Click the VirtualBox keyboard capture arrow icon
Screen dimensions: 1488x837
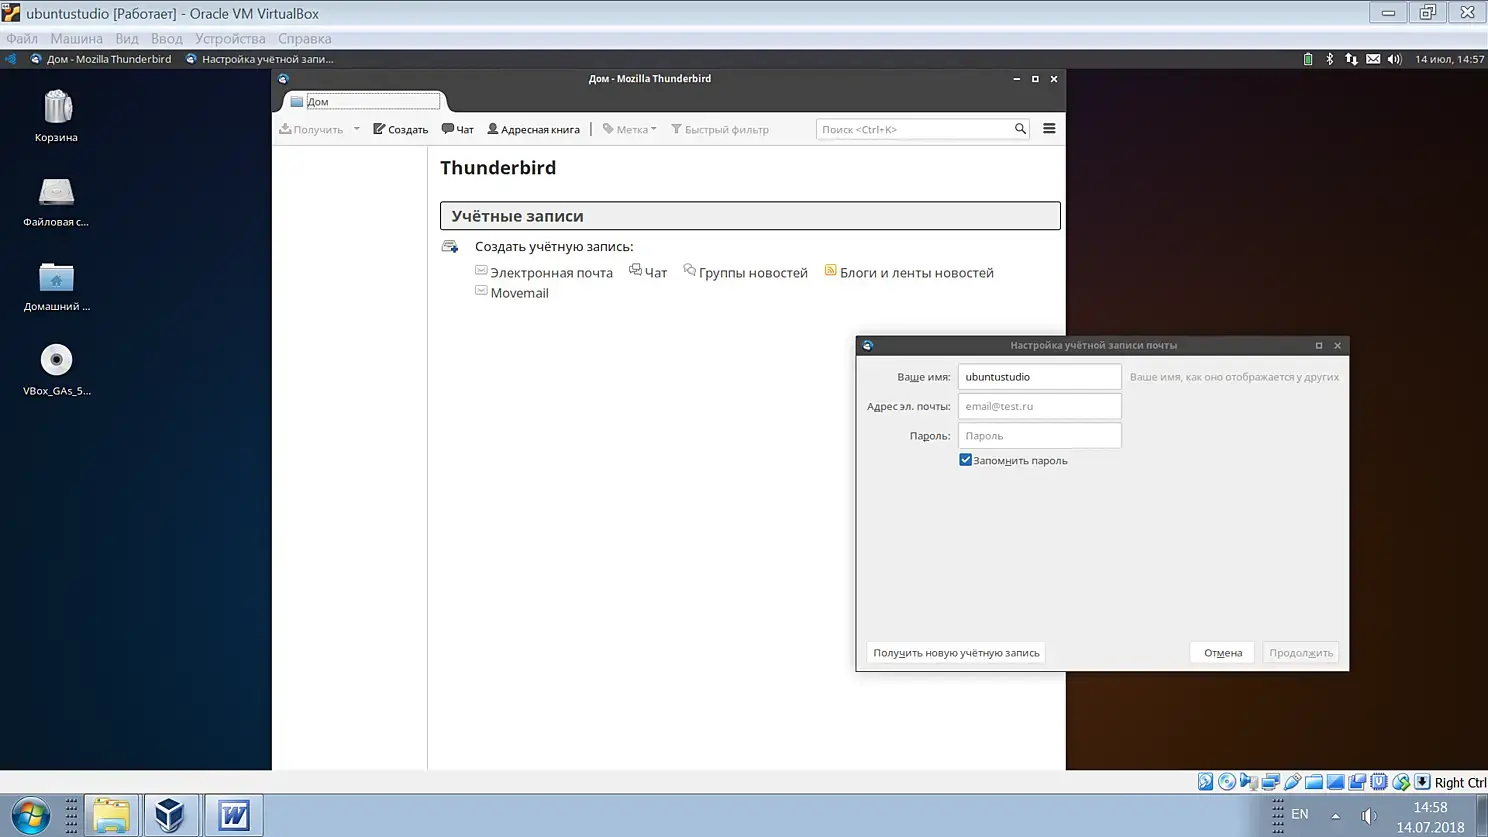pos(1422,782)
